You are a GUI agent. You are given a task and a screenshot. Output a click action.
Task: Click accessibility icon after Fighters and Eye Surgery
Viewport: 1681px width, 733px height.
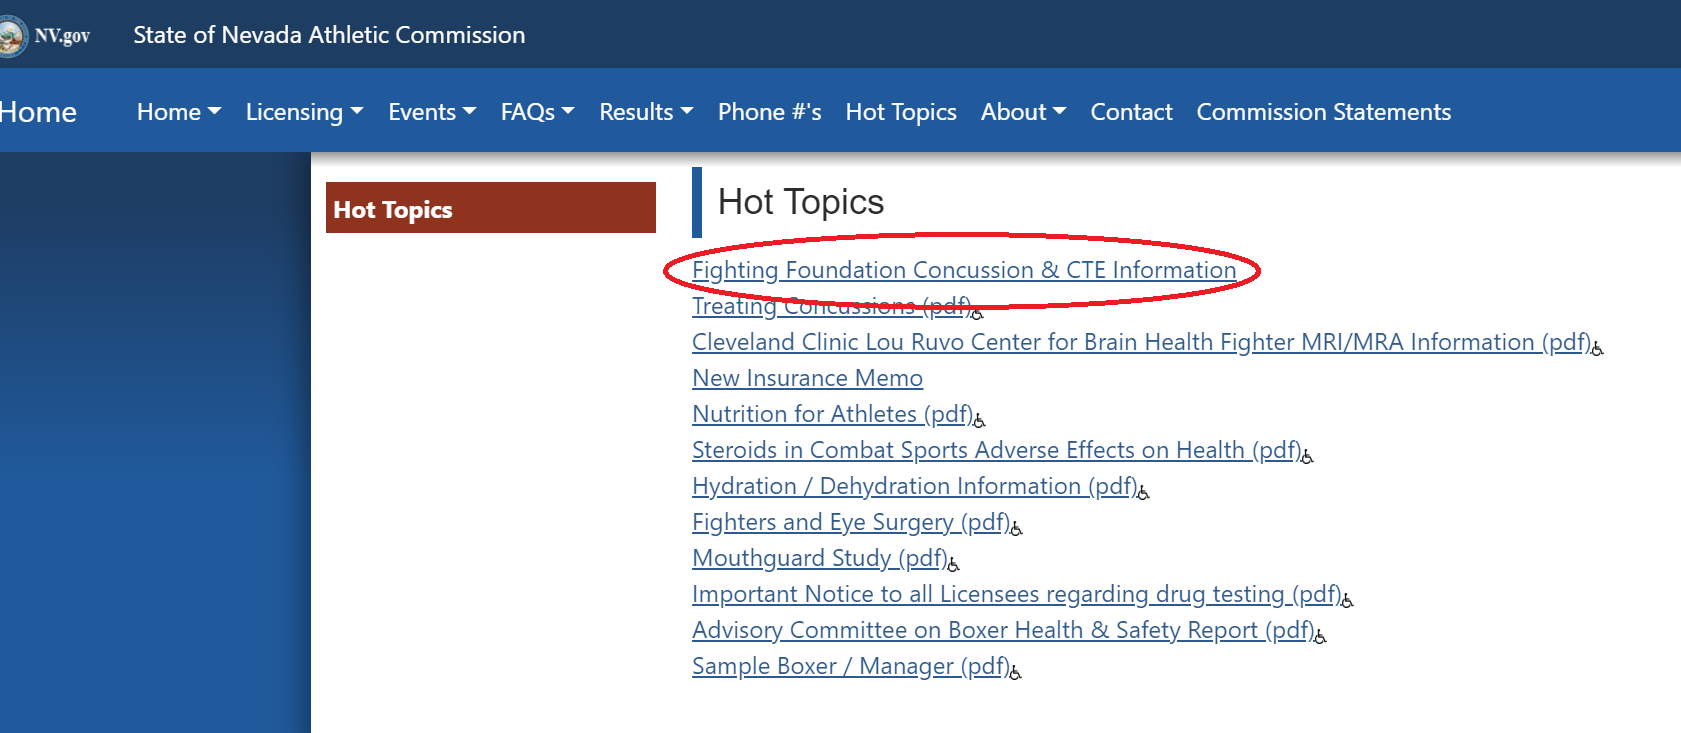click(x=1016, y=528)
